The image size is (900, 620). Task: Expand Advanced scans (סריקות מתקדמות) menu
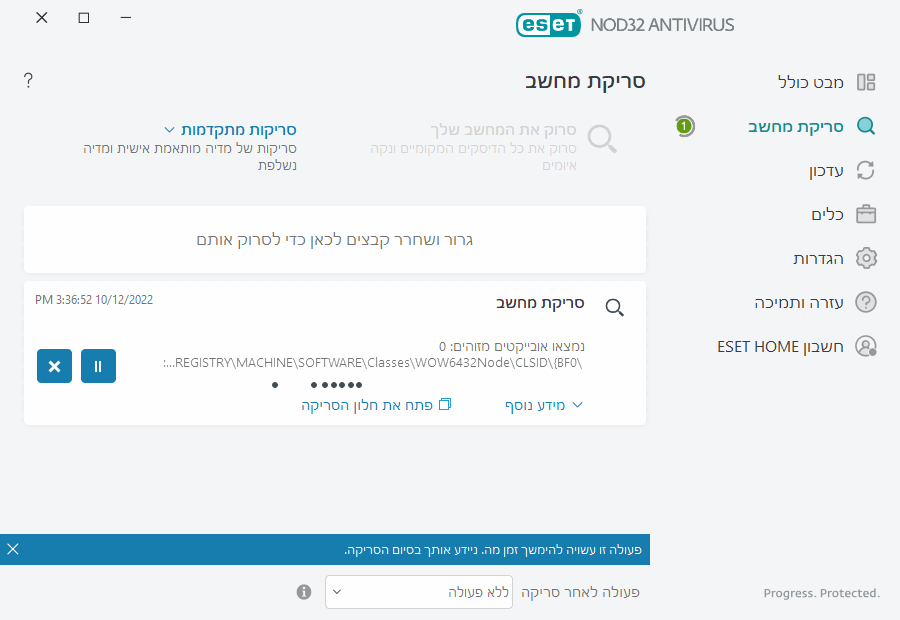click(230, 130)
